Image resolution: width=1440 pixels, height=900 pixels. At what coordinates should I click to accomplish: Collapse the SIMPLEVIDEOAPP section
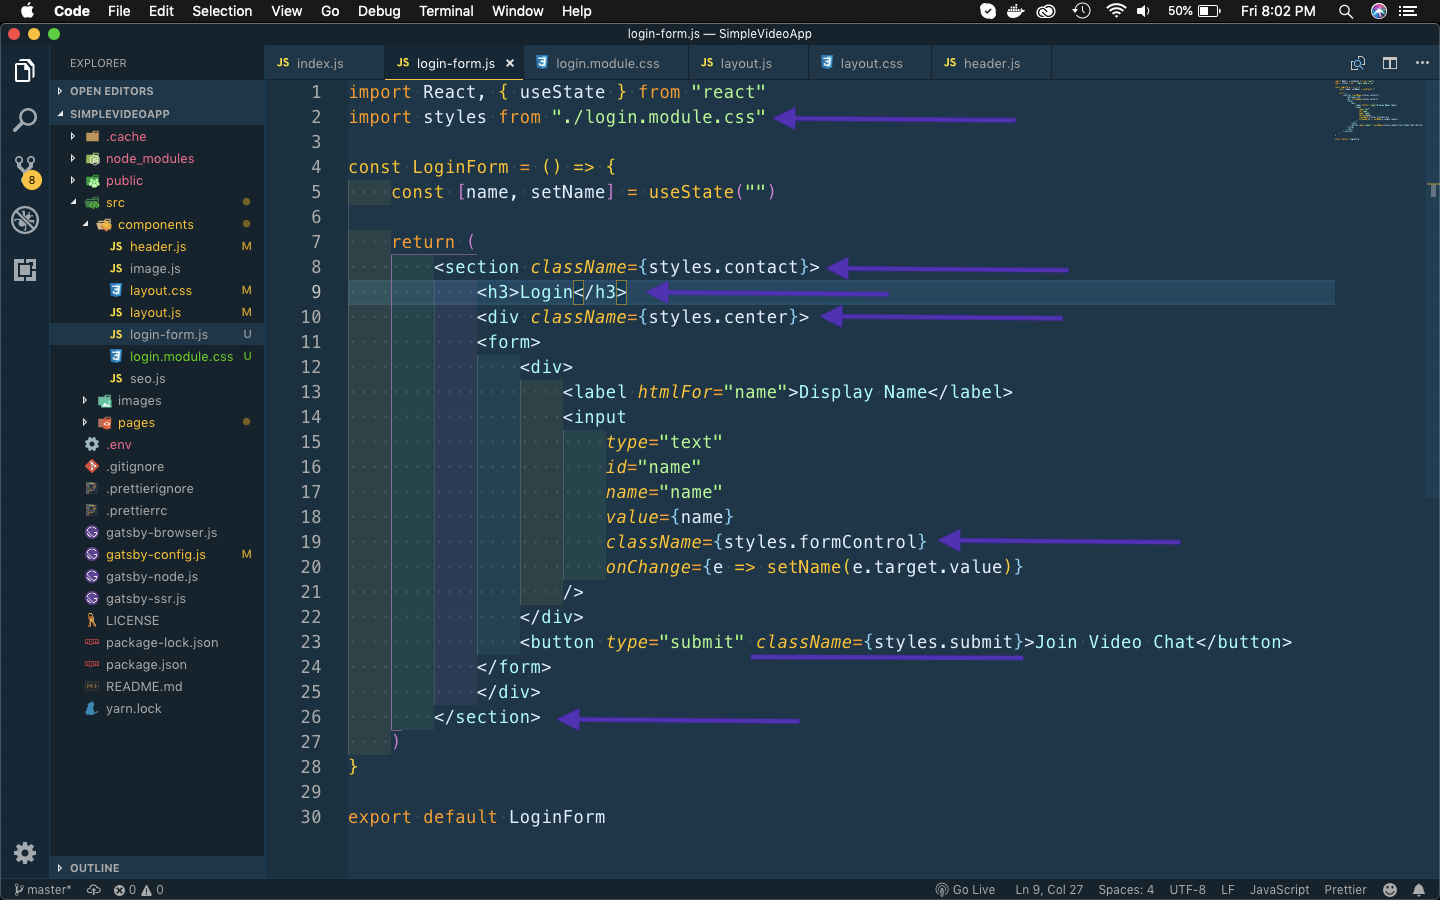[157, 114]
